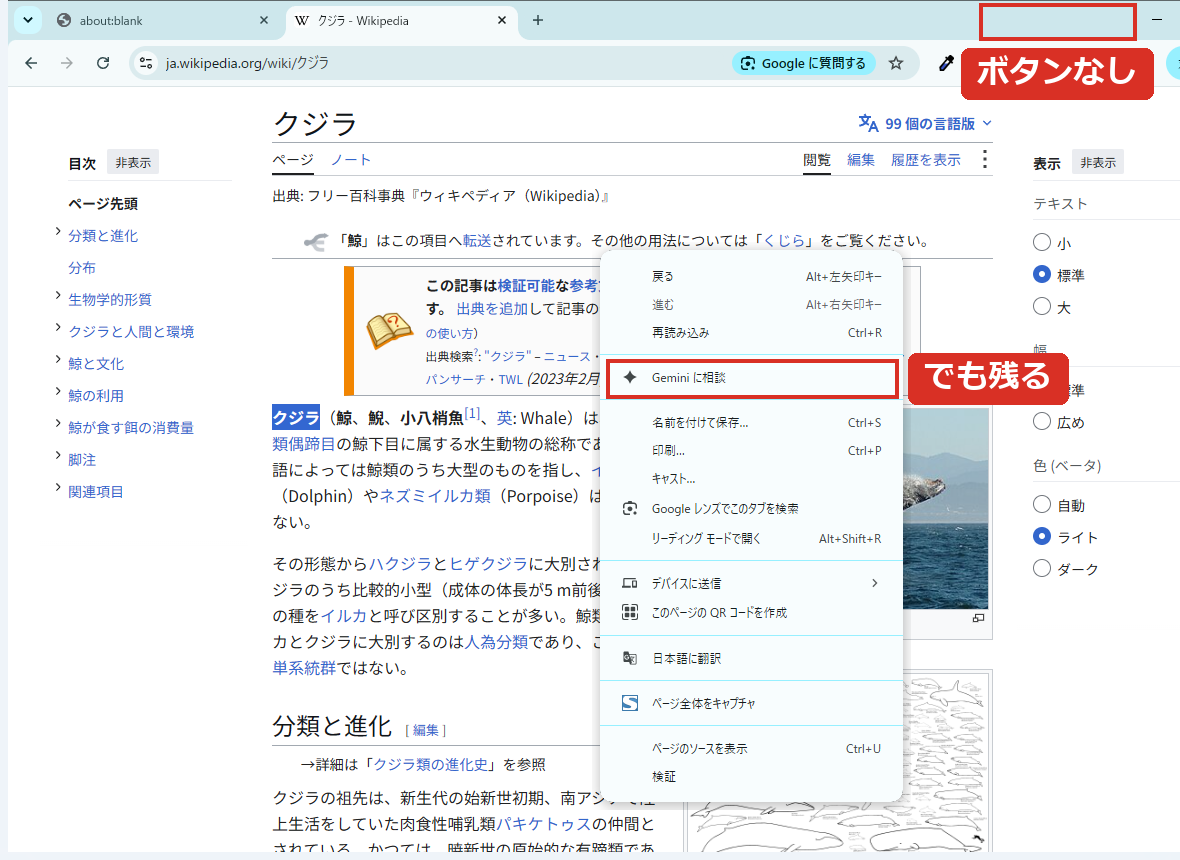This screenshot has height=860, width=1180.
Task: Choose 名前を付けて保存 in context menu
Action: point(751,423)
